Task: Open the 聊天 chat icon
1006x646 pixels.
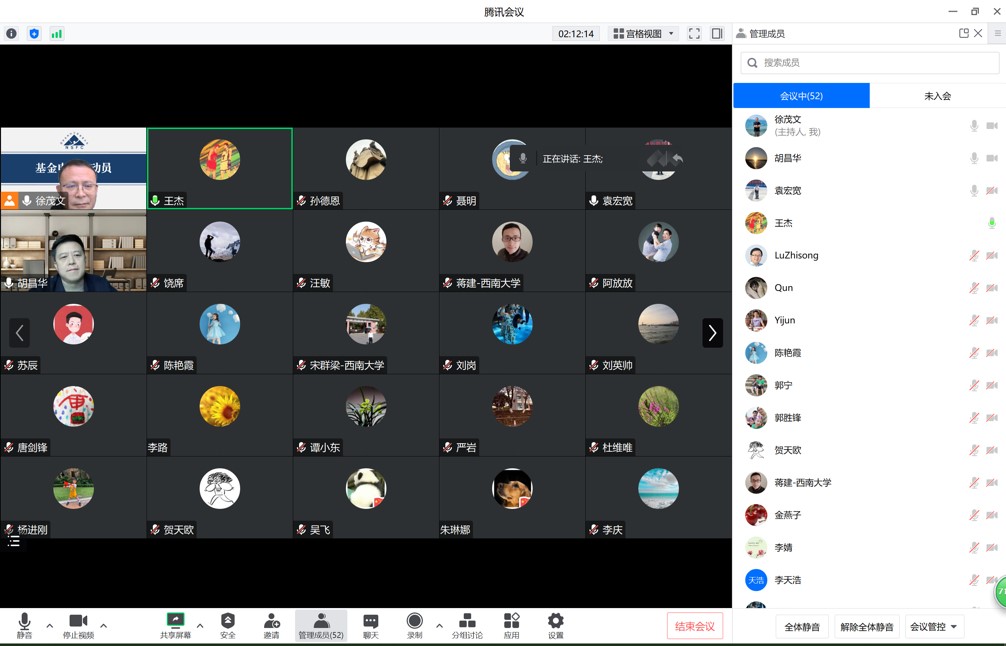Action: pyautogui.click(x=370, y=625)
